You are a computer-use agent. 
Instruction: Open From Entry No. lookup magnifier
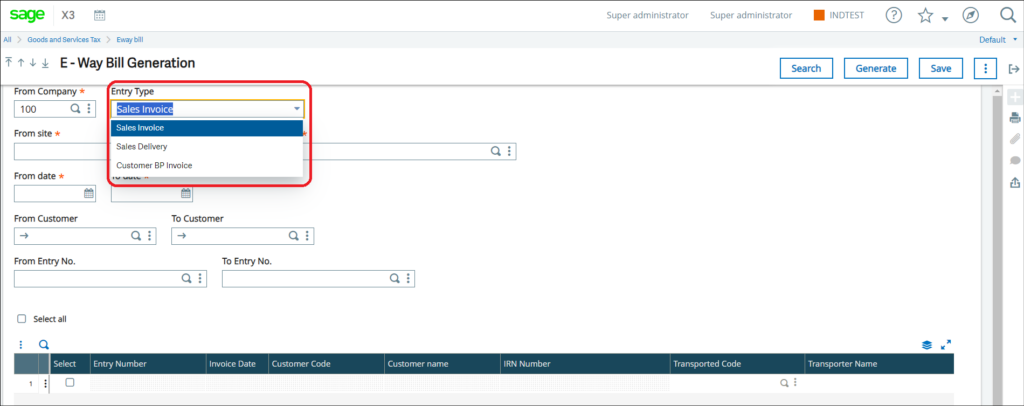point(186,278)
